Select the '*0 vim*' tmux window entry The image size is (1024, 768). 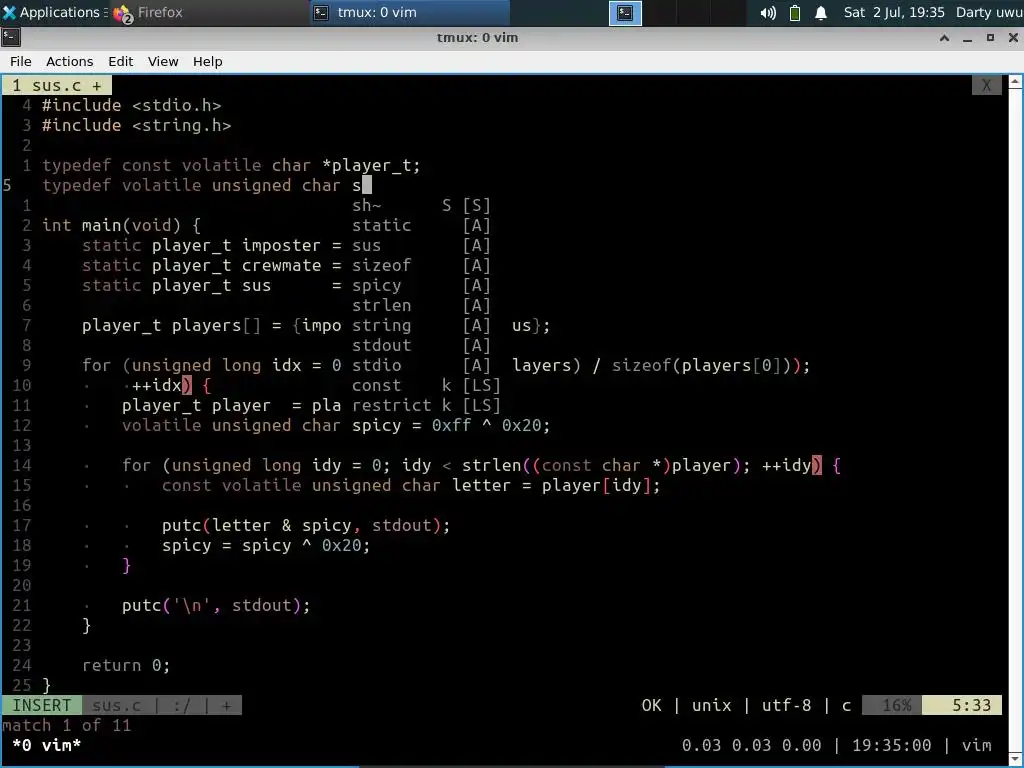click(x=46, y=745)
